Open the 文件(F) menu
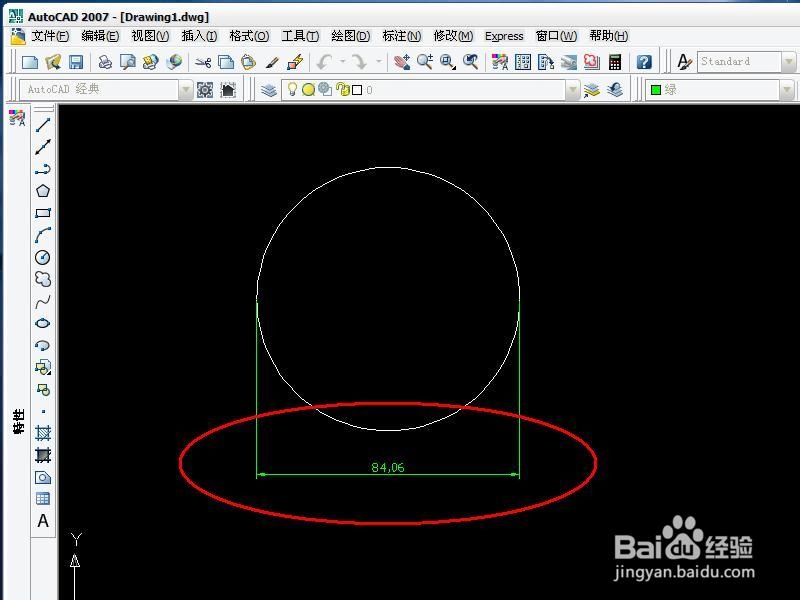Viewport: 800px width, 600px height. 50,36
